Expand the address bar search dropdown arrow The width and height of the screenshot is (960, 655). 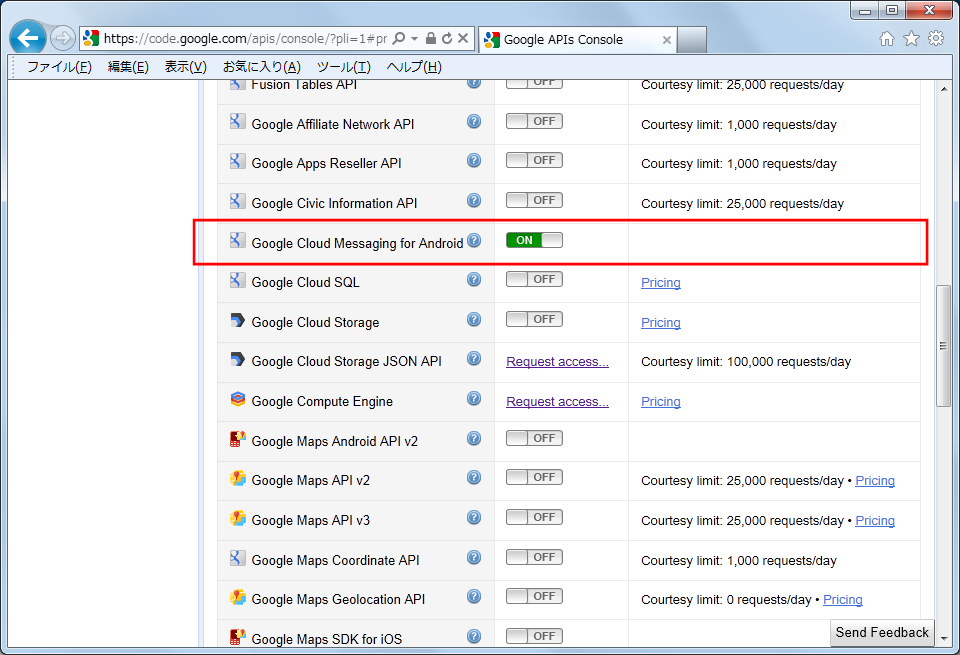(415, 39)
